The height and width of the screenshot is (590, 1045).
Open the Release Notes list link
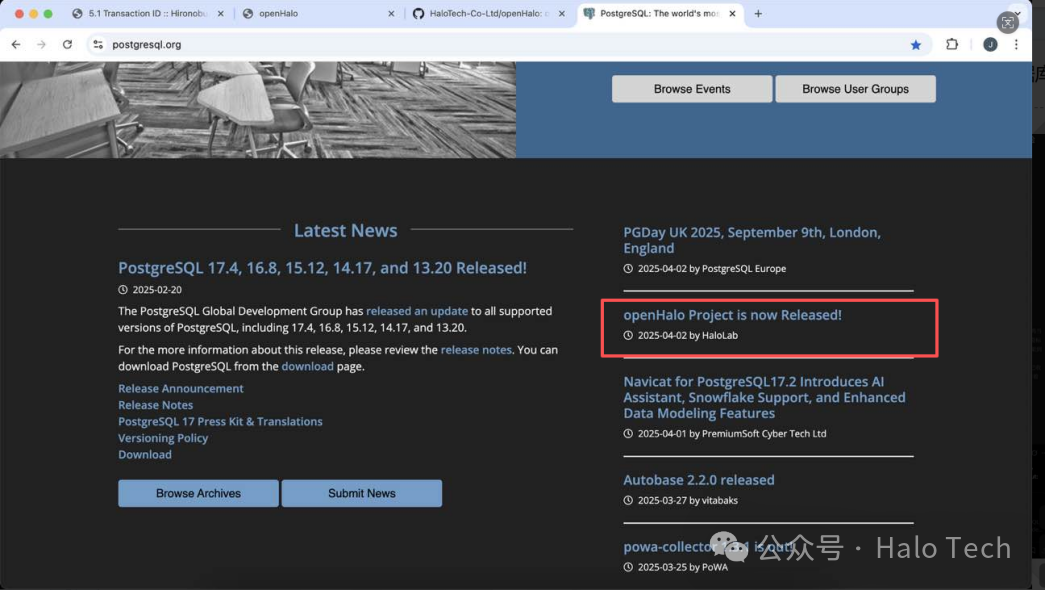tap(155, 405)
